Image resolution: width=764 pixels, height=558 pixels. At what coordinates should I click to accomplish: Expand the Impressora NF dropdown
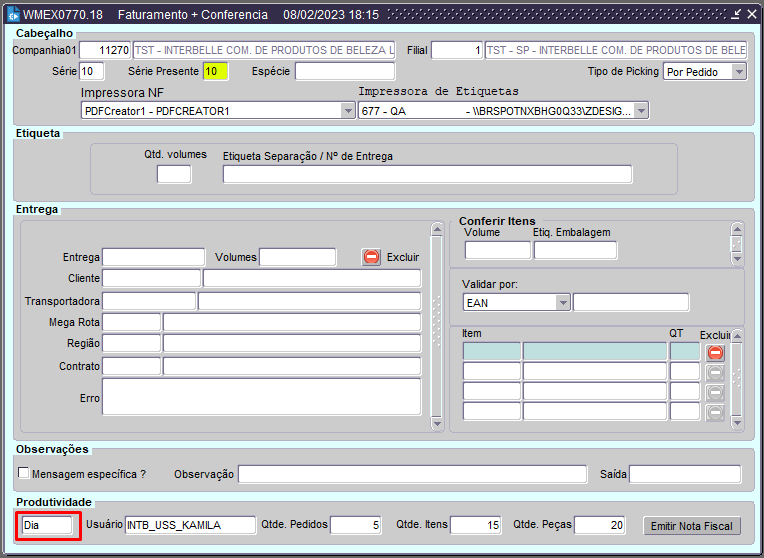(349, 111)
